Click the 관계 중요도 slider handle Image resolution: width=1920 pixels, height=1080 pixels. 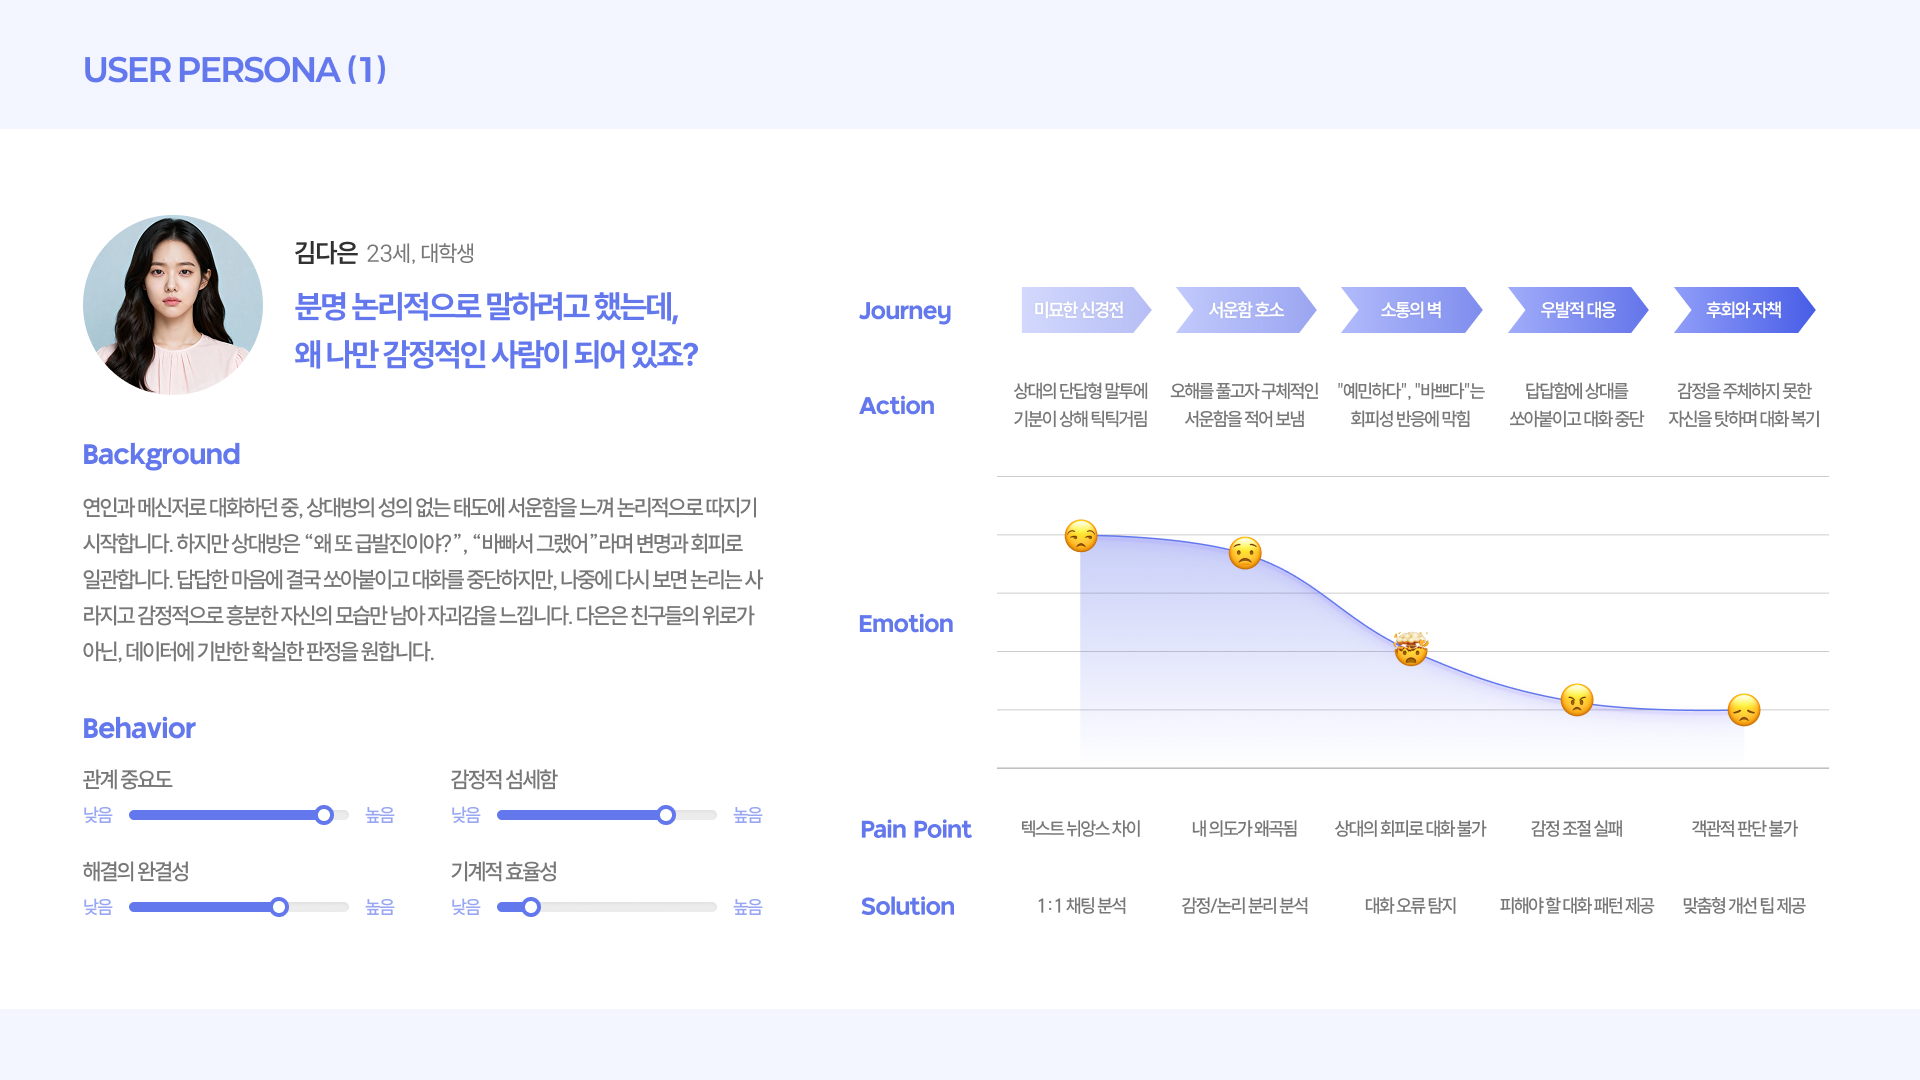coord(323,815)
